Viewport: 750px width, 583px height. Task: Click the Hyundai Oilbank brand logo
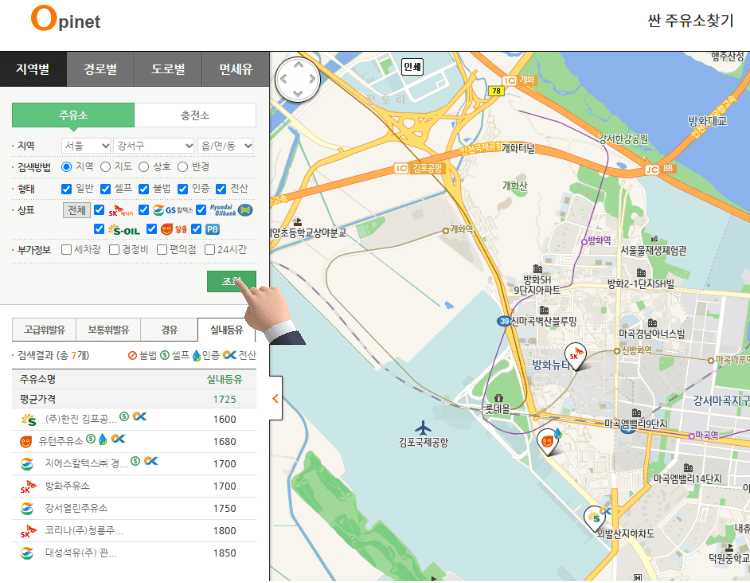231,210
